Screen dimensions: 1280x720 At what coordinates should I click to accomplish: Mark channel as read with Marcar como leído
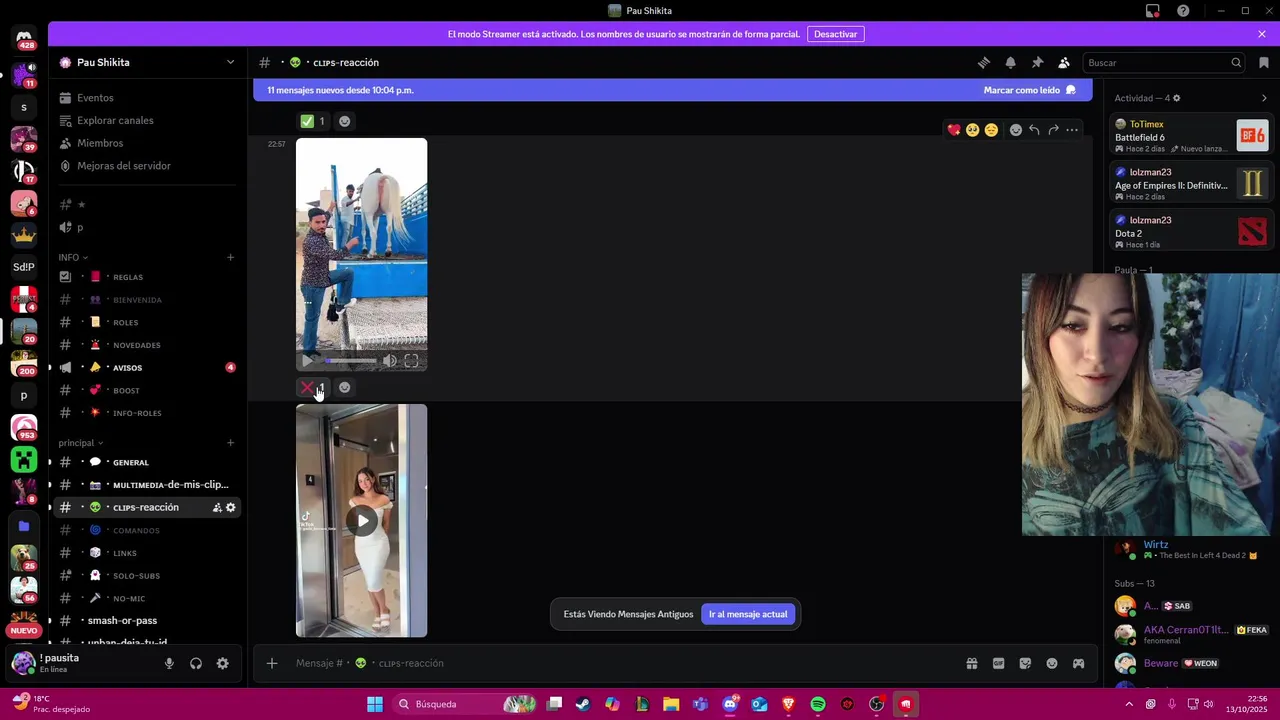pos(1029,90)
